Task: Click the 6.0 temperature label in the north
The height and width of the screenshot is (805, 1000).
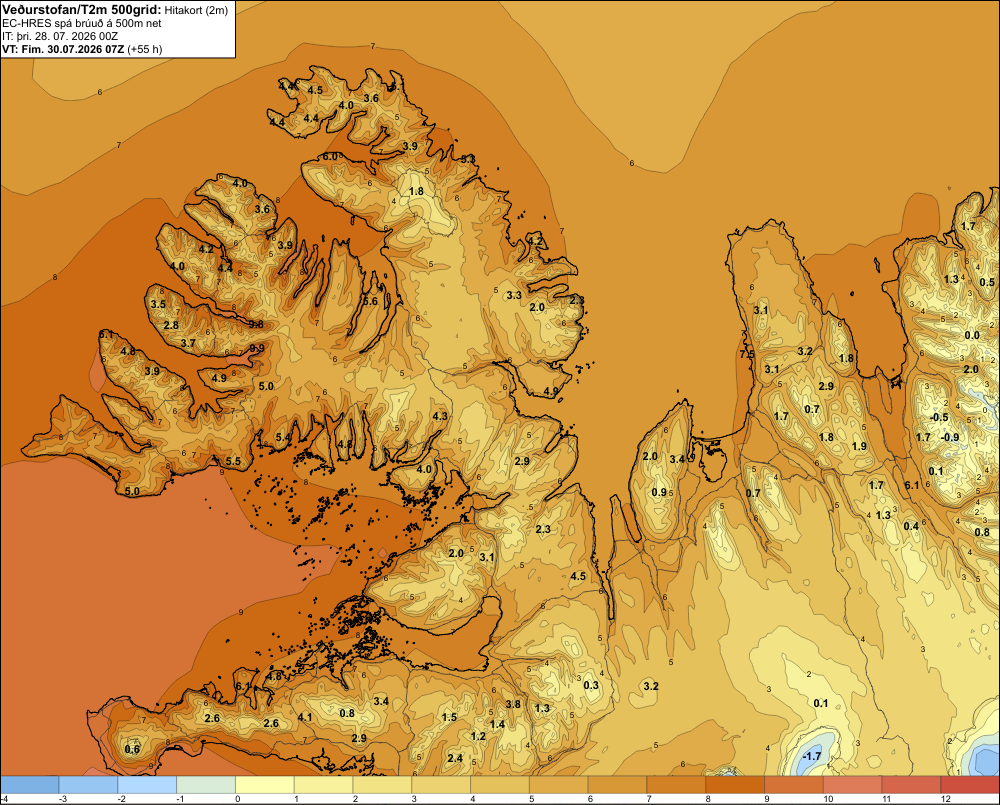Action: click(330, 156)
